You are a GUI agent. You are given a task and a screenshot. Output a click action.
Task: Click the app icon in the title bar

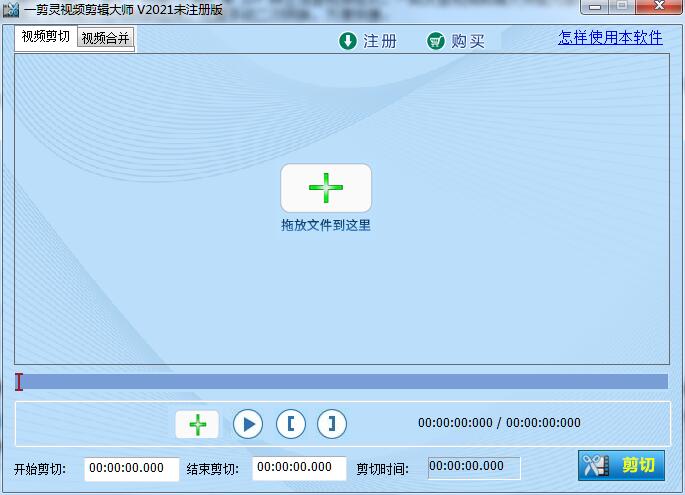10,10
